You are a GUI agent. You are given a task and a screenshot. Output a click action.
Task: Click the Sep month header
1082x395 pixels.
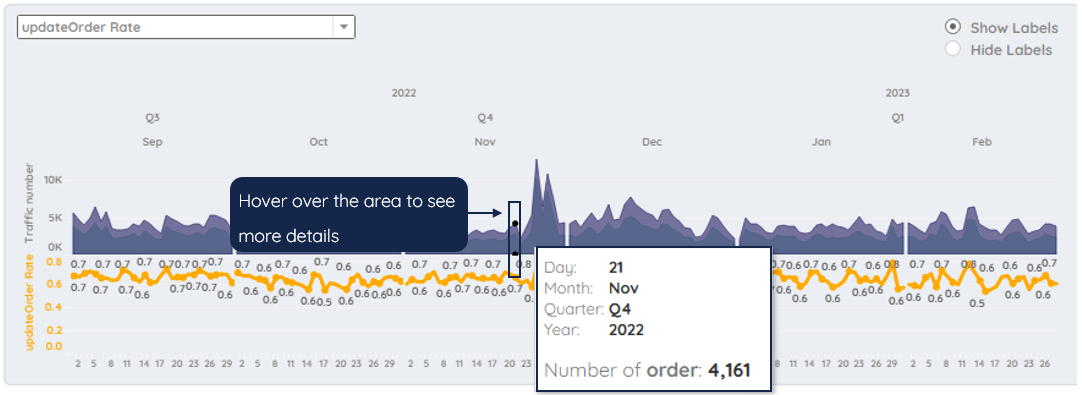pyautogui.click(x=152, y=142)
